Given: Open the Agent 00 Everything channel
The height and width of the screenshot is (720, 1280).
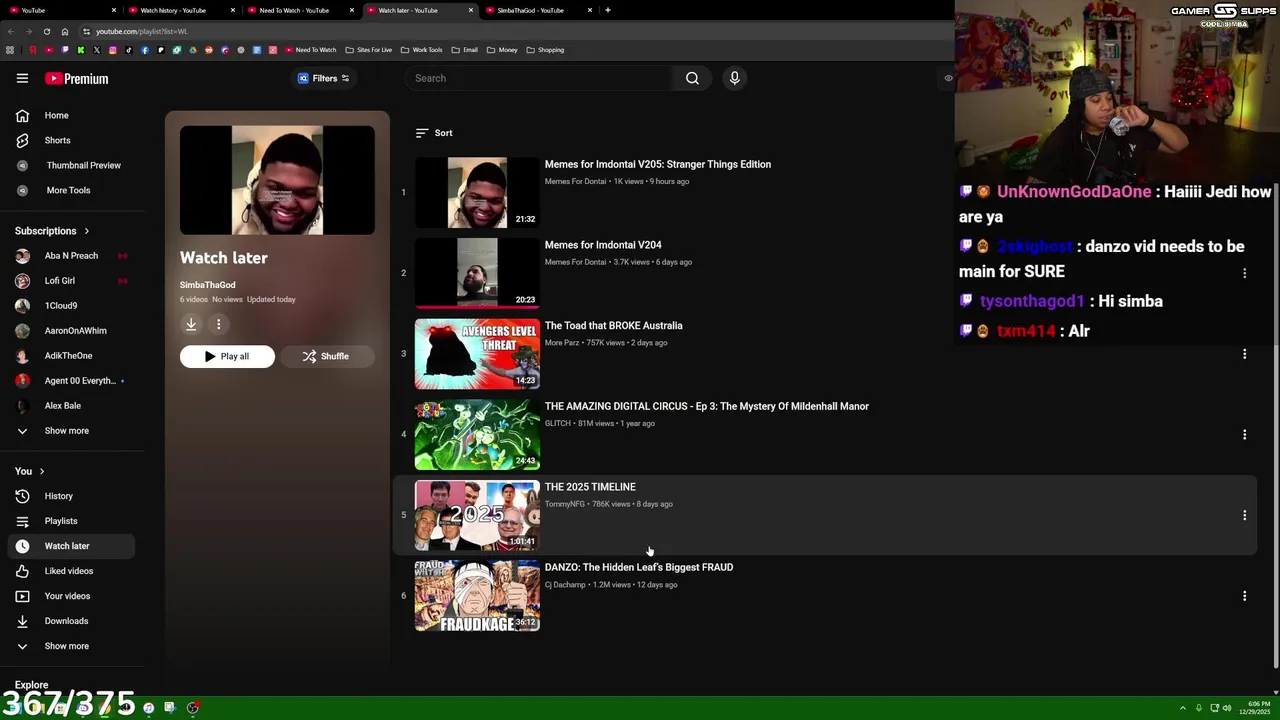Looking at the screenshot, I should [x=70, y=380].
